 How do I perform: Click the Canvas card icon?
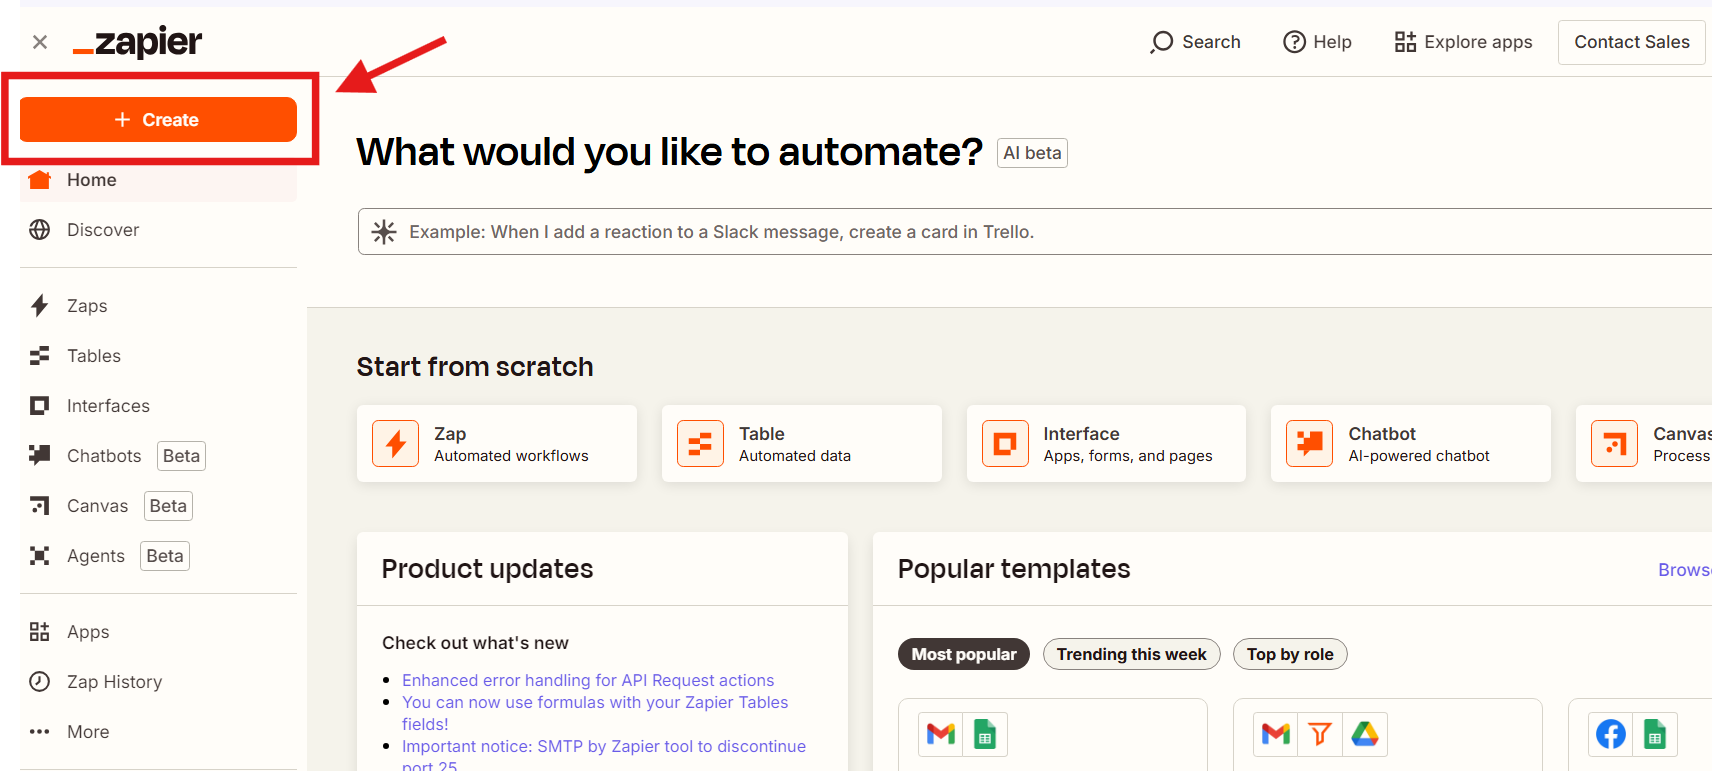(1614, 444)
